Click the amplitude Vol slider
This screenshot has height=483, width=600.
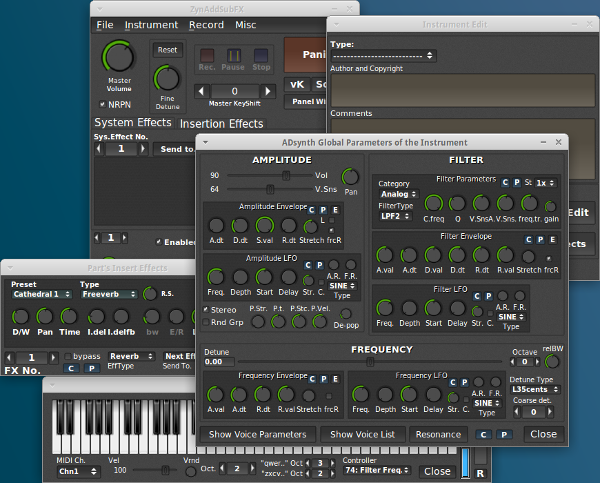269,175
